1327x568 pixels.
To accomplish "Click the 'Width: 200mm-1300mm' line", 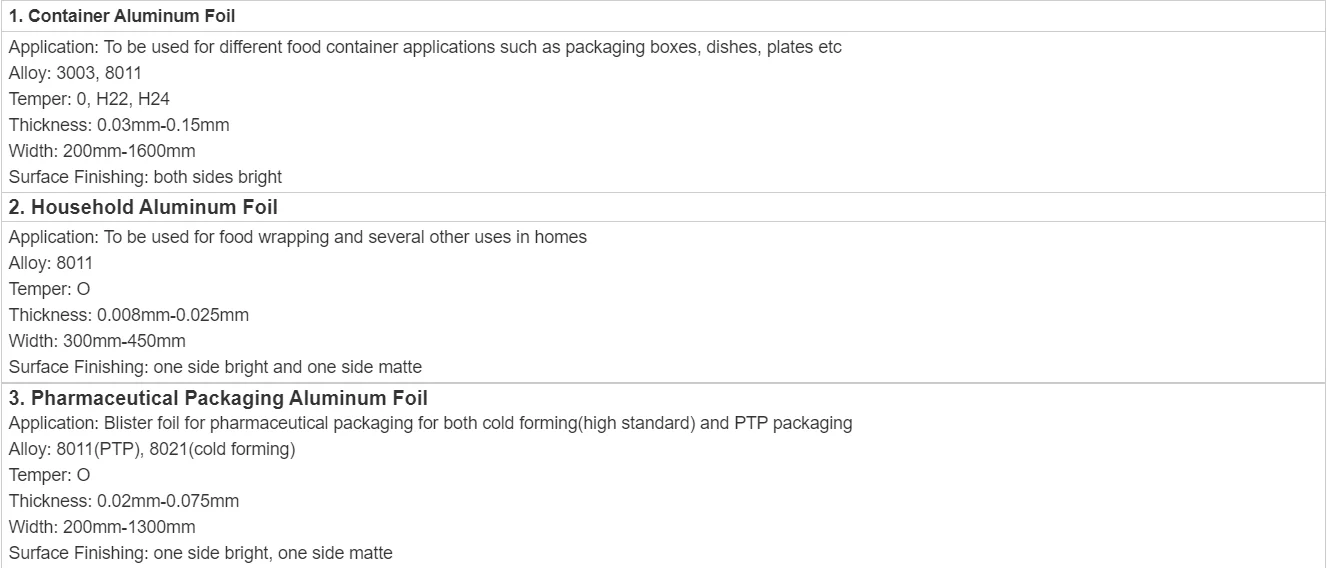I will point(102,527).
